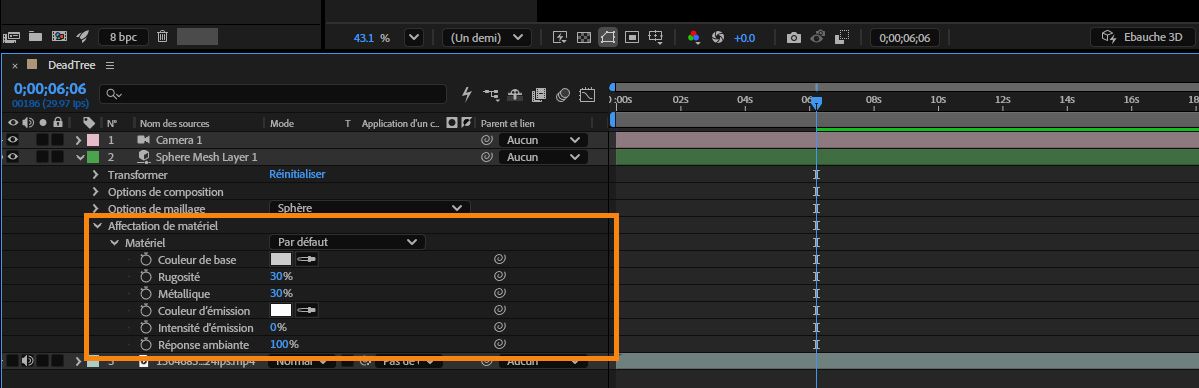
Task: Expand the Transformer property group
Action: pos(96,174)
